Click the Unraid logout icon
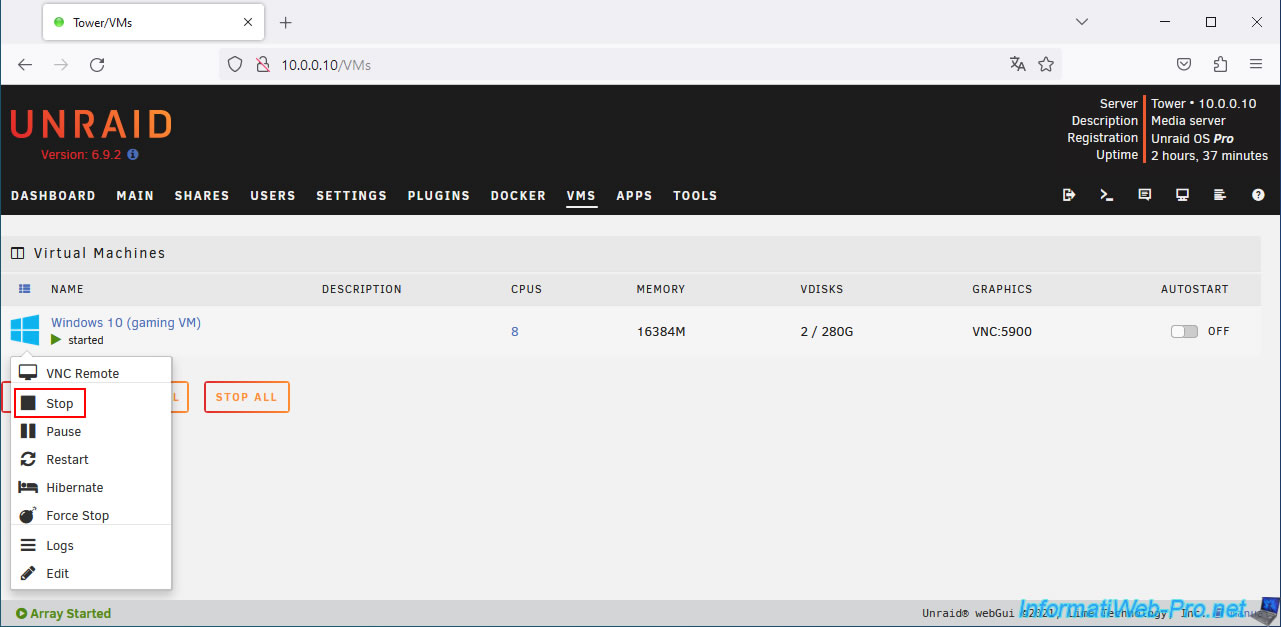Image resolution: width=1281 pixels, height=627 pixels. pos(1069,195)
